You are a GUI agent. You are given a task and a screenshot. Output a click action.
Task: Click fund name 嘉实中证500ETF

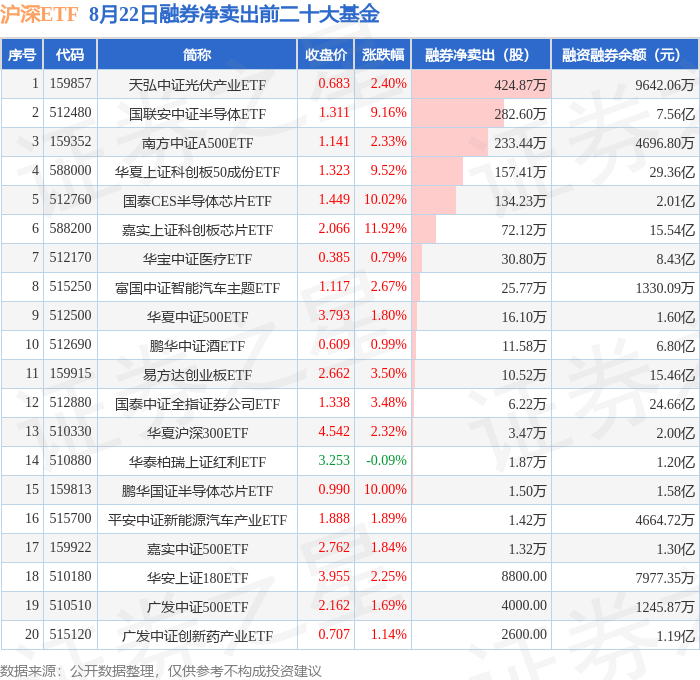[197, 549]
